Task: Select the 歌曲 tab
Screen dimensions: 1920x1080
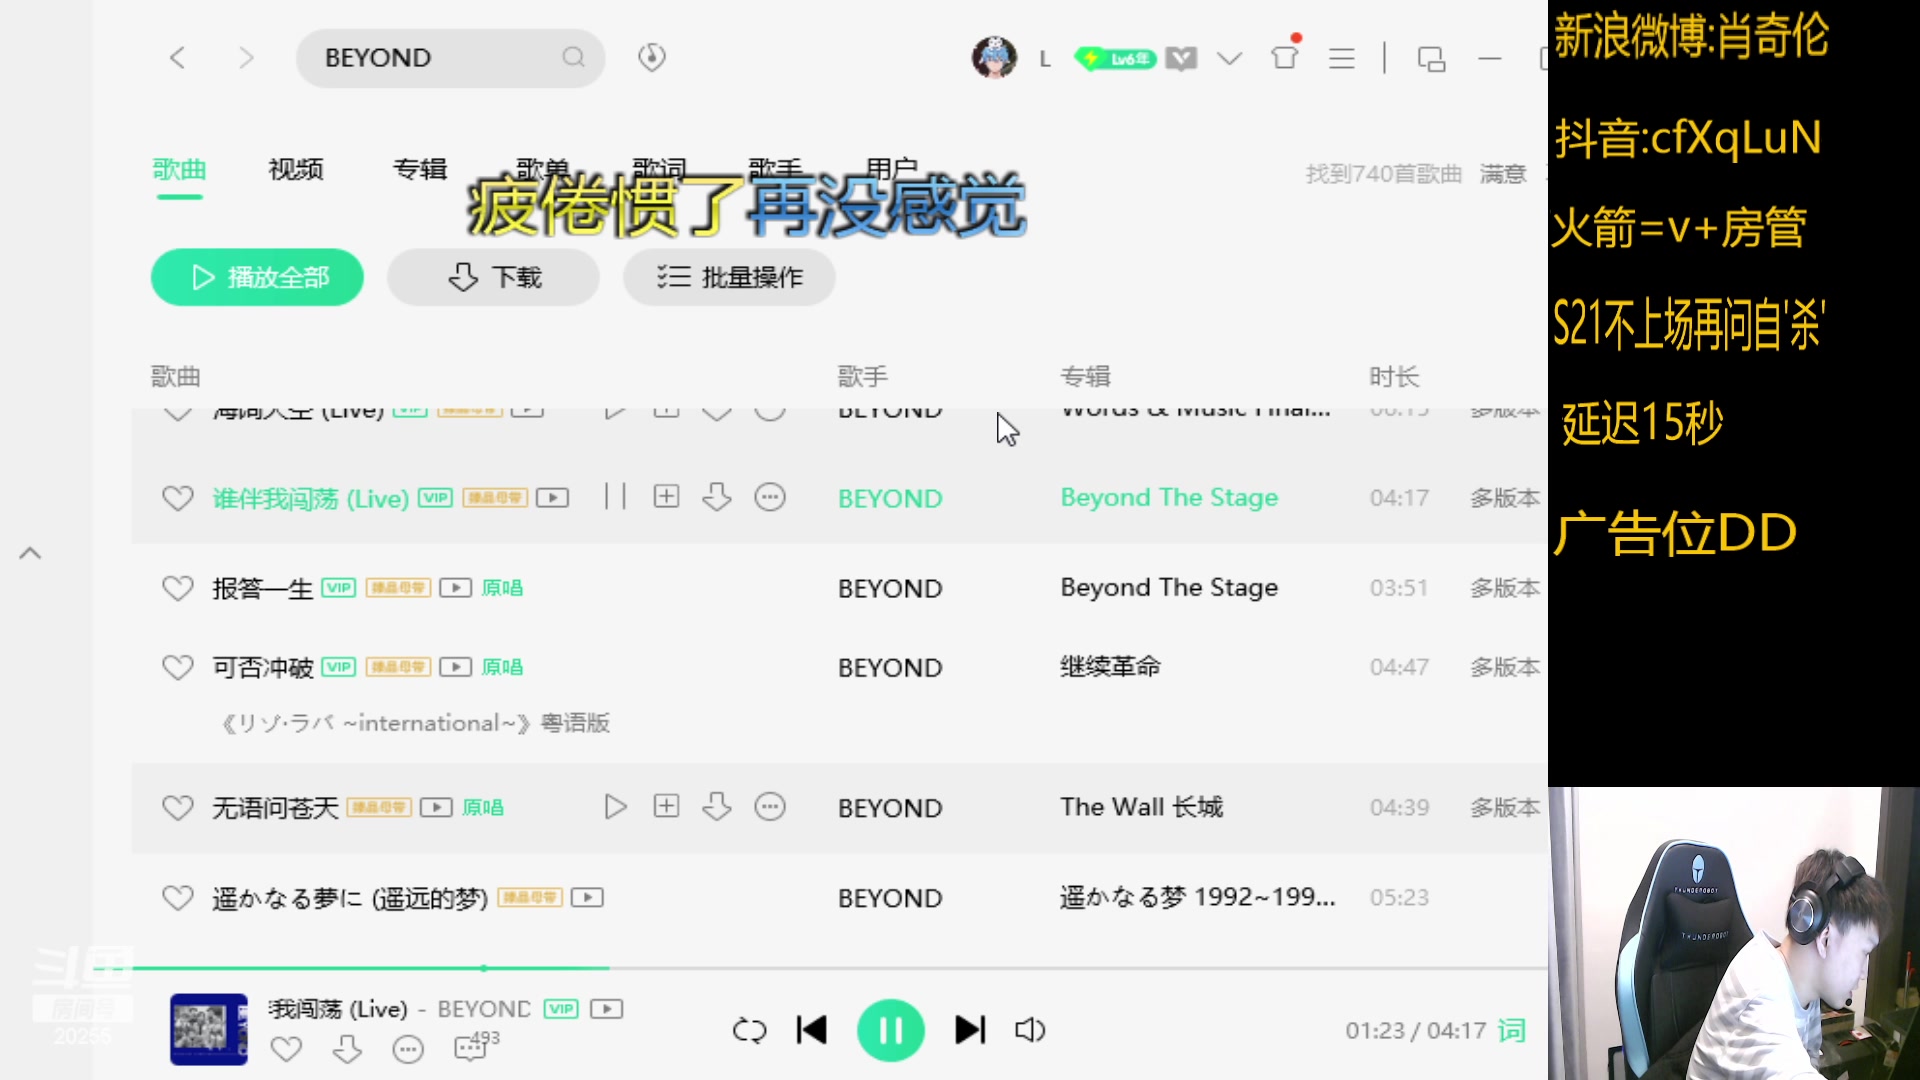Action: [179, 170]
